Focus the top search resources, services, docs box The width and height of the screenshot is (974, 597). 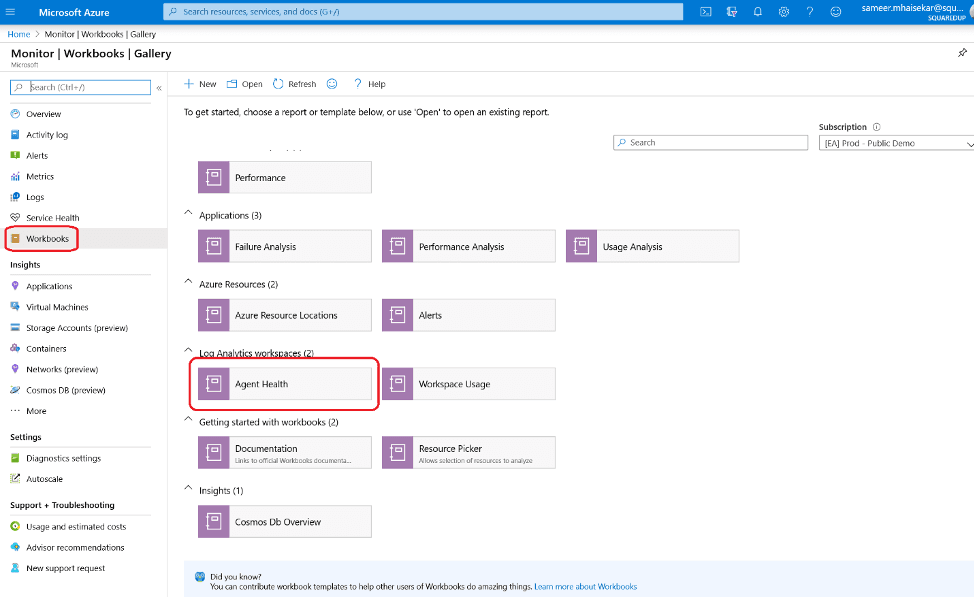[x=423, y=12]
